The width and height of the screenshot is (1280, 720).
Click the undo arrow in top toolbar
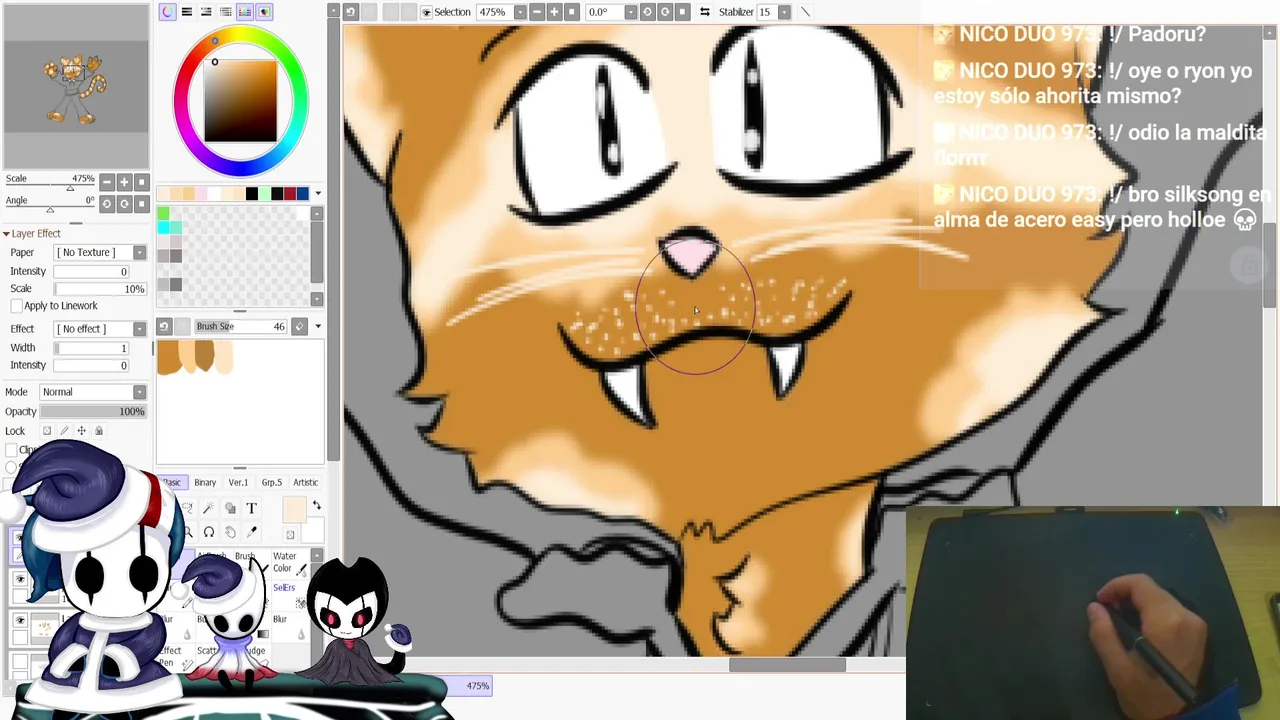coord(351,12)
